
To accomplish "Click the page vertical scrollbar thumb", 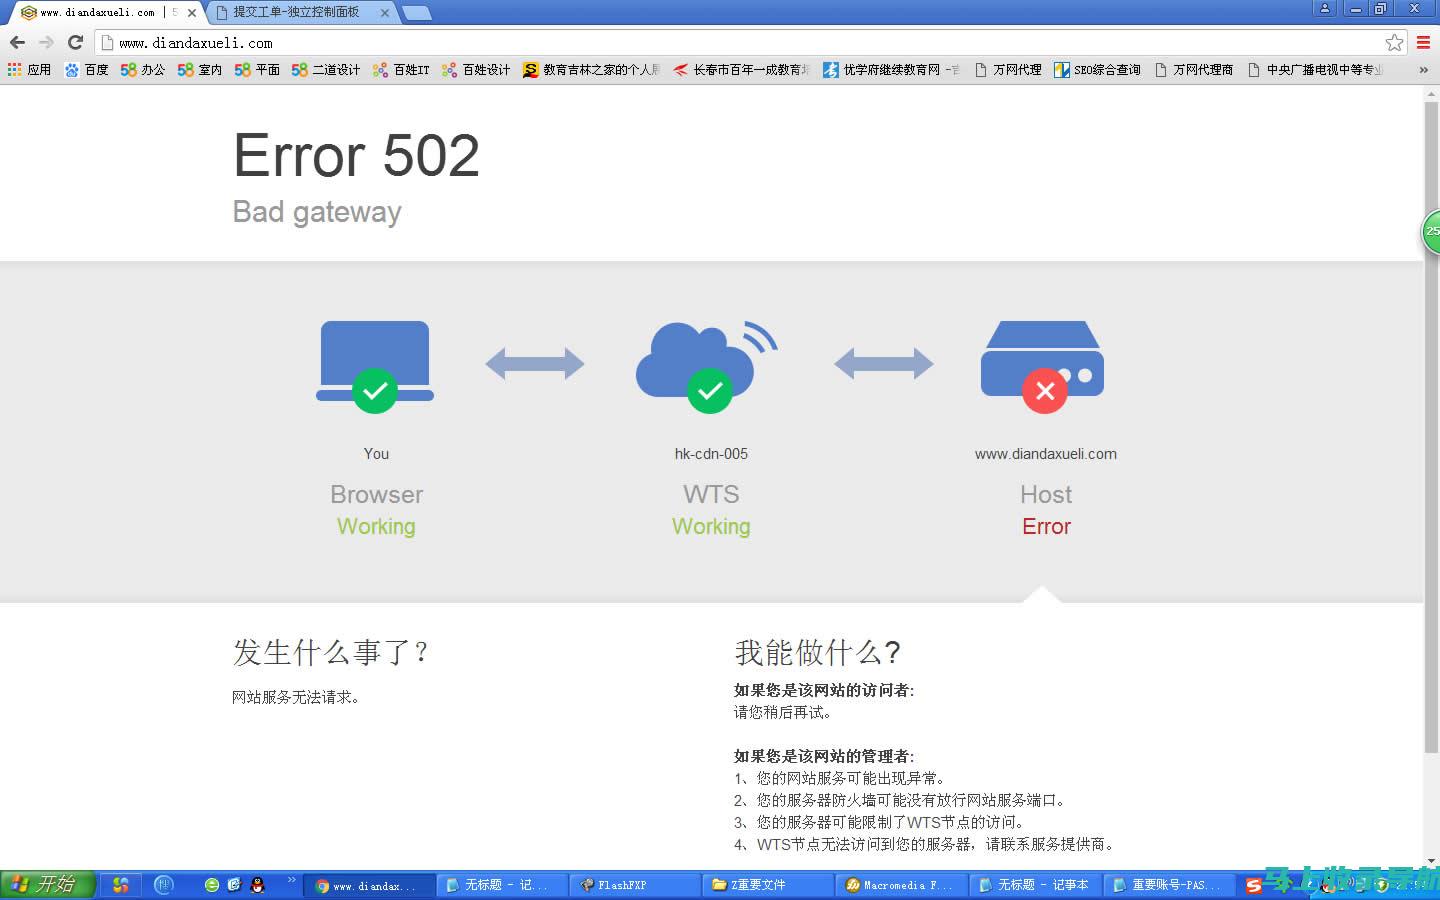I will click(x=1431, y=425).
